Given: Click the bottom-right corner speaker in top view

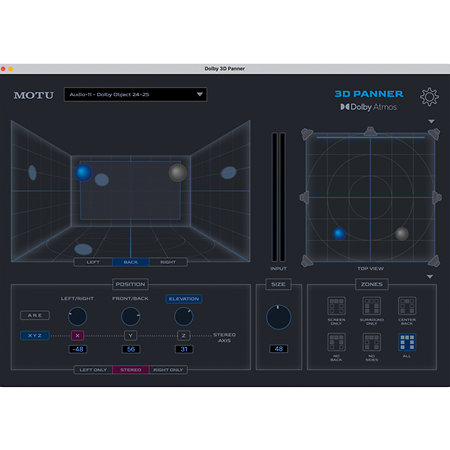Looking at the screenshot, I should [x=434, y=261].
